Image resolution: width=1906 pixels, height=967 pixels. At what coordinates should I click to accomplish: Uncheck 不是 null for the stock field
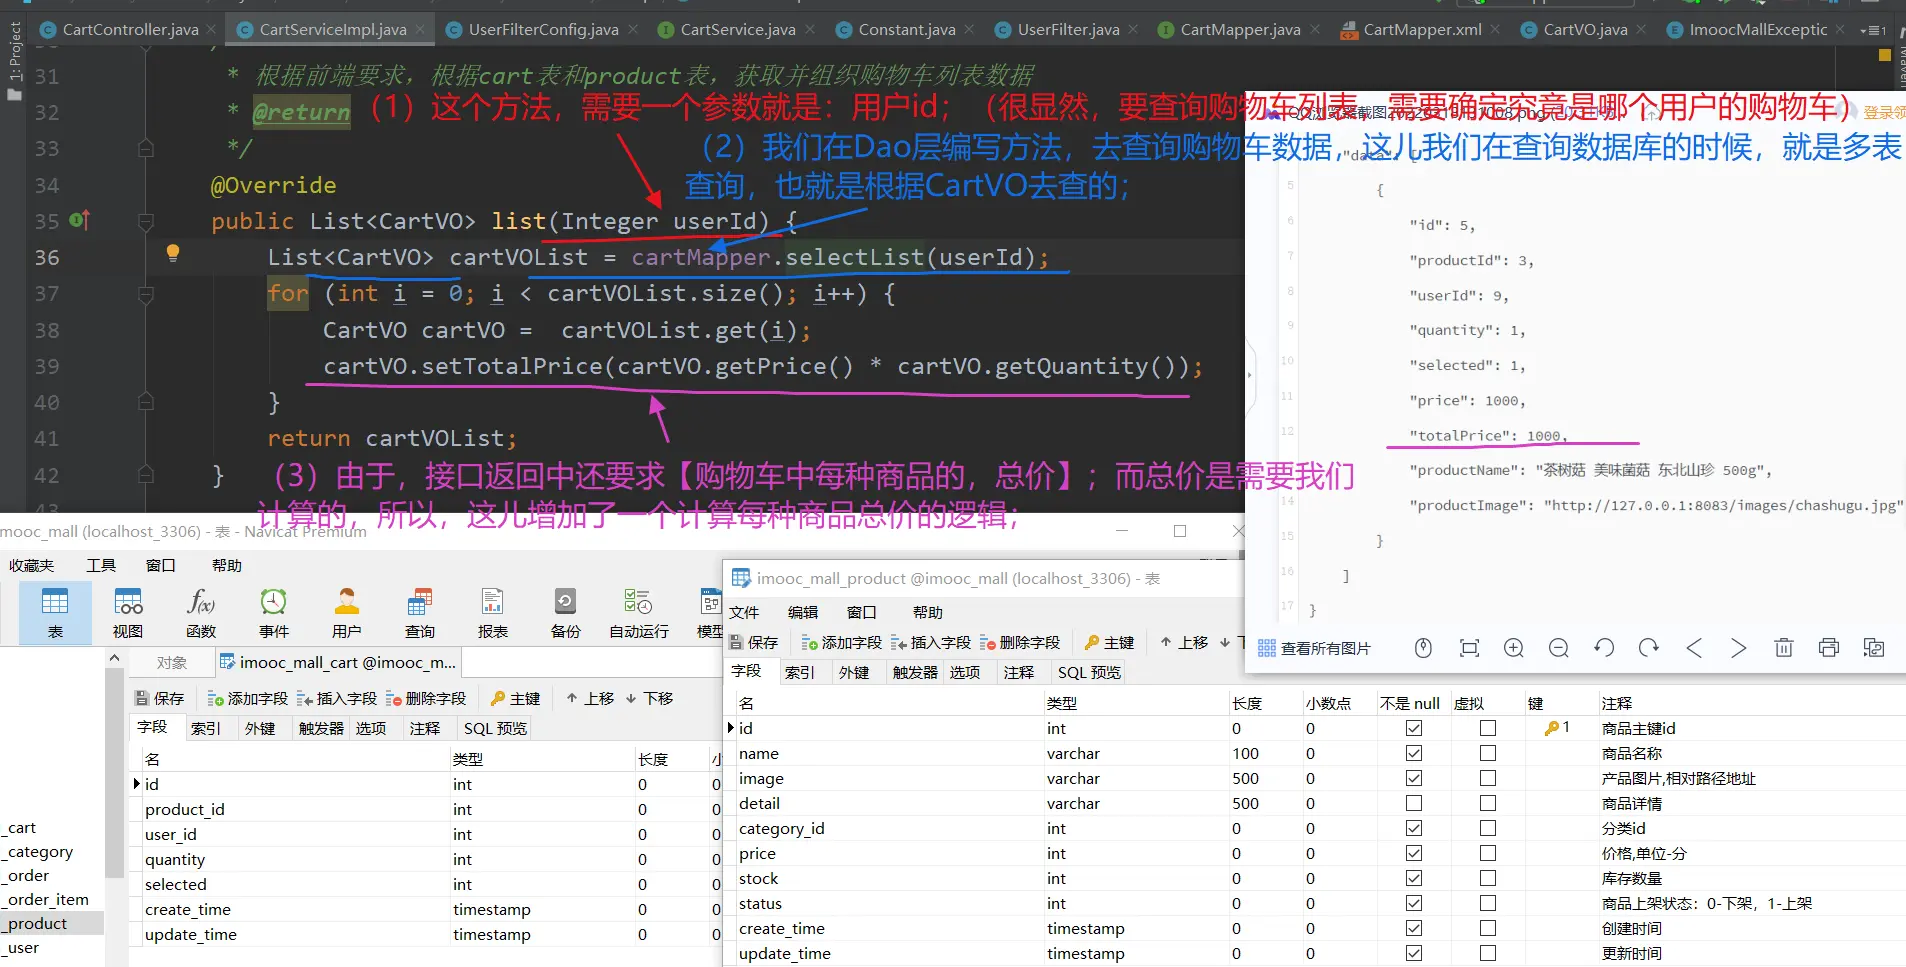[x=1414, y=878]
